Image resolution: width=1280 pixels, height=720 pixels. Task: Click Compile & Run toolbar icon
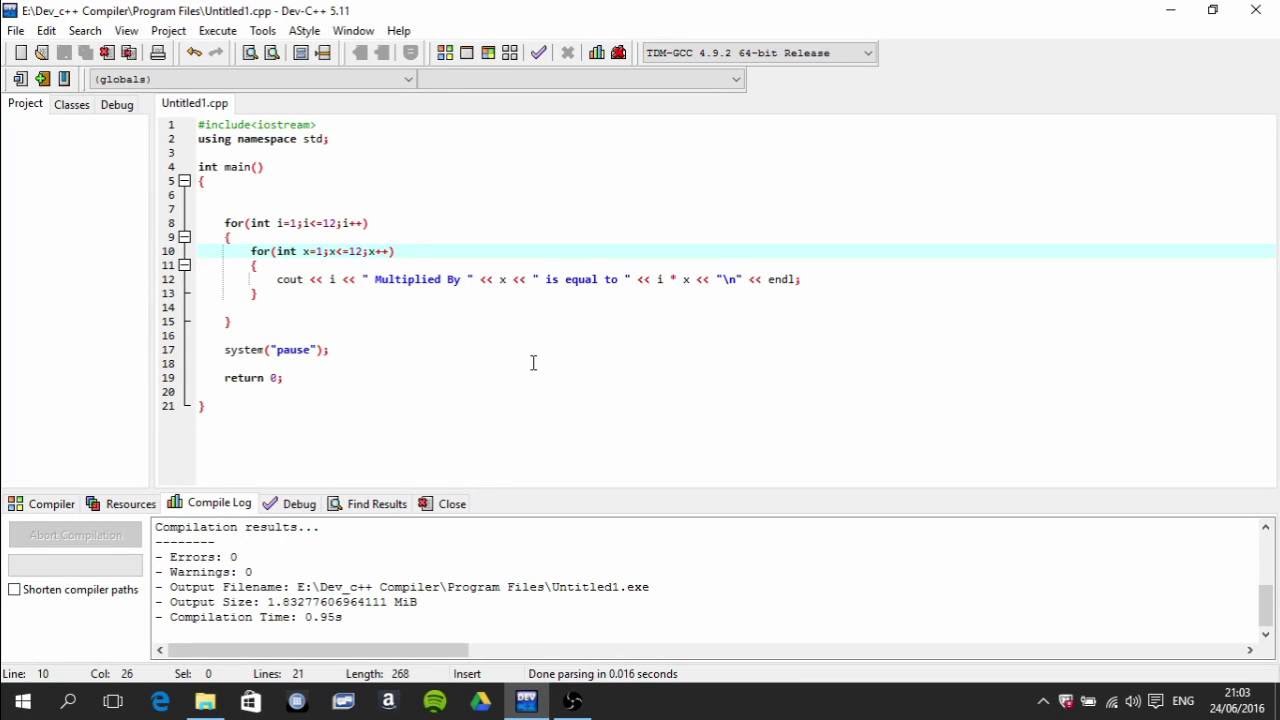(488, 53)
